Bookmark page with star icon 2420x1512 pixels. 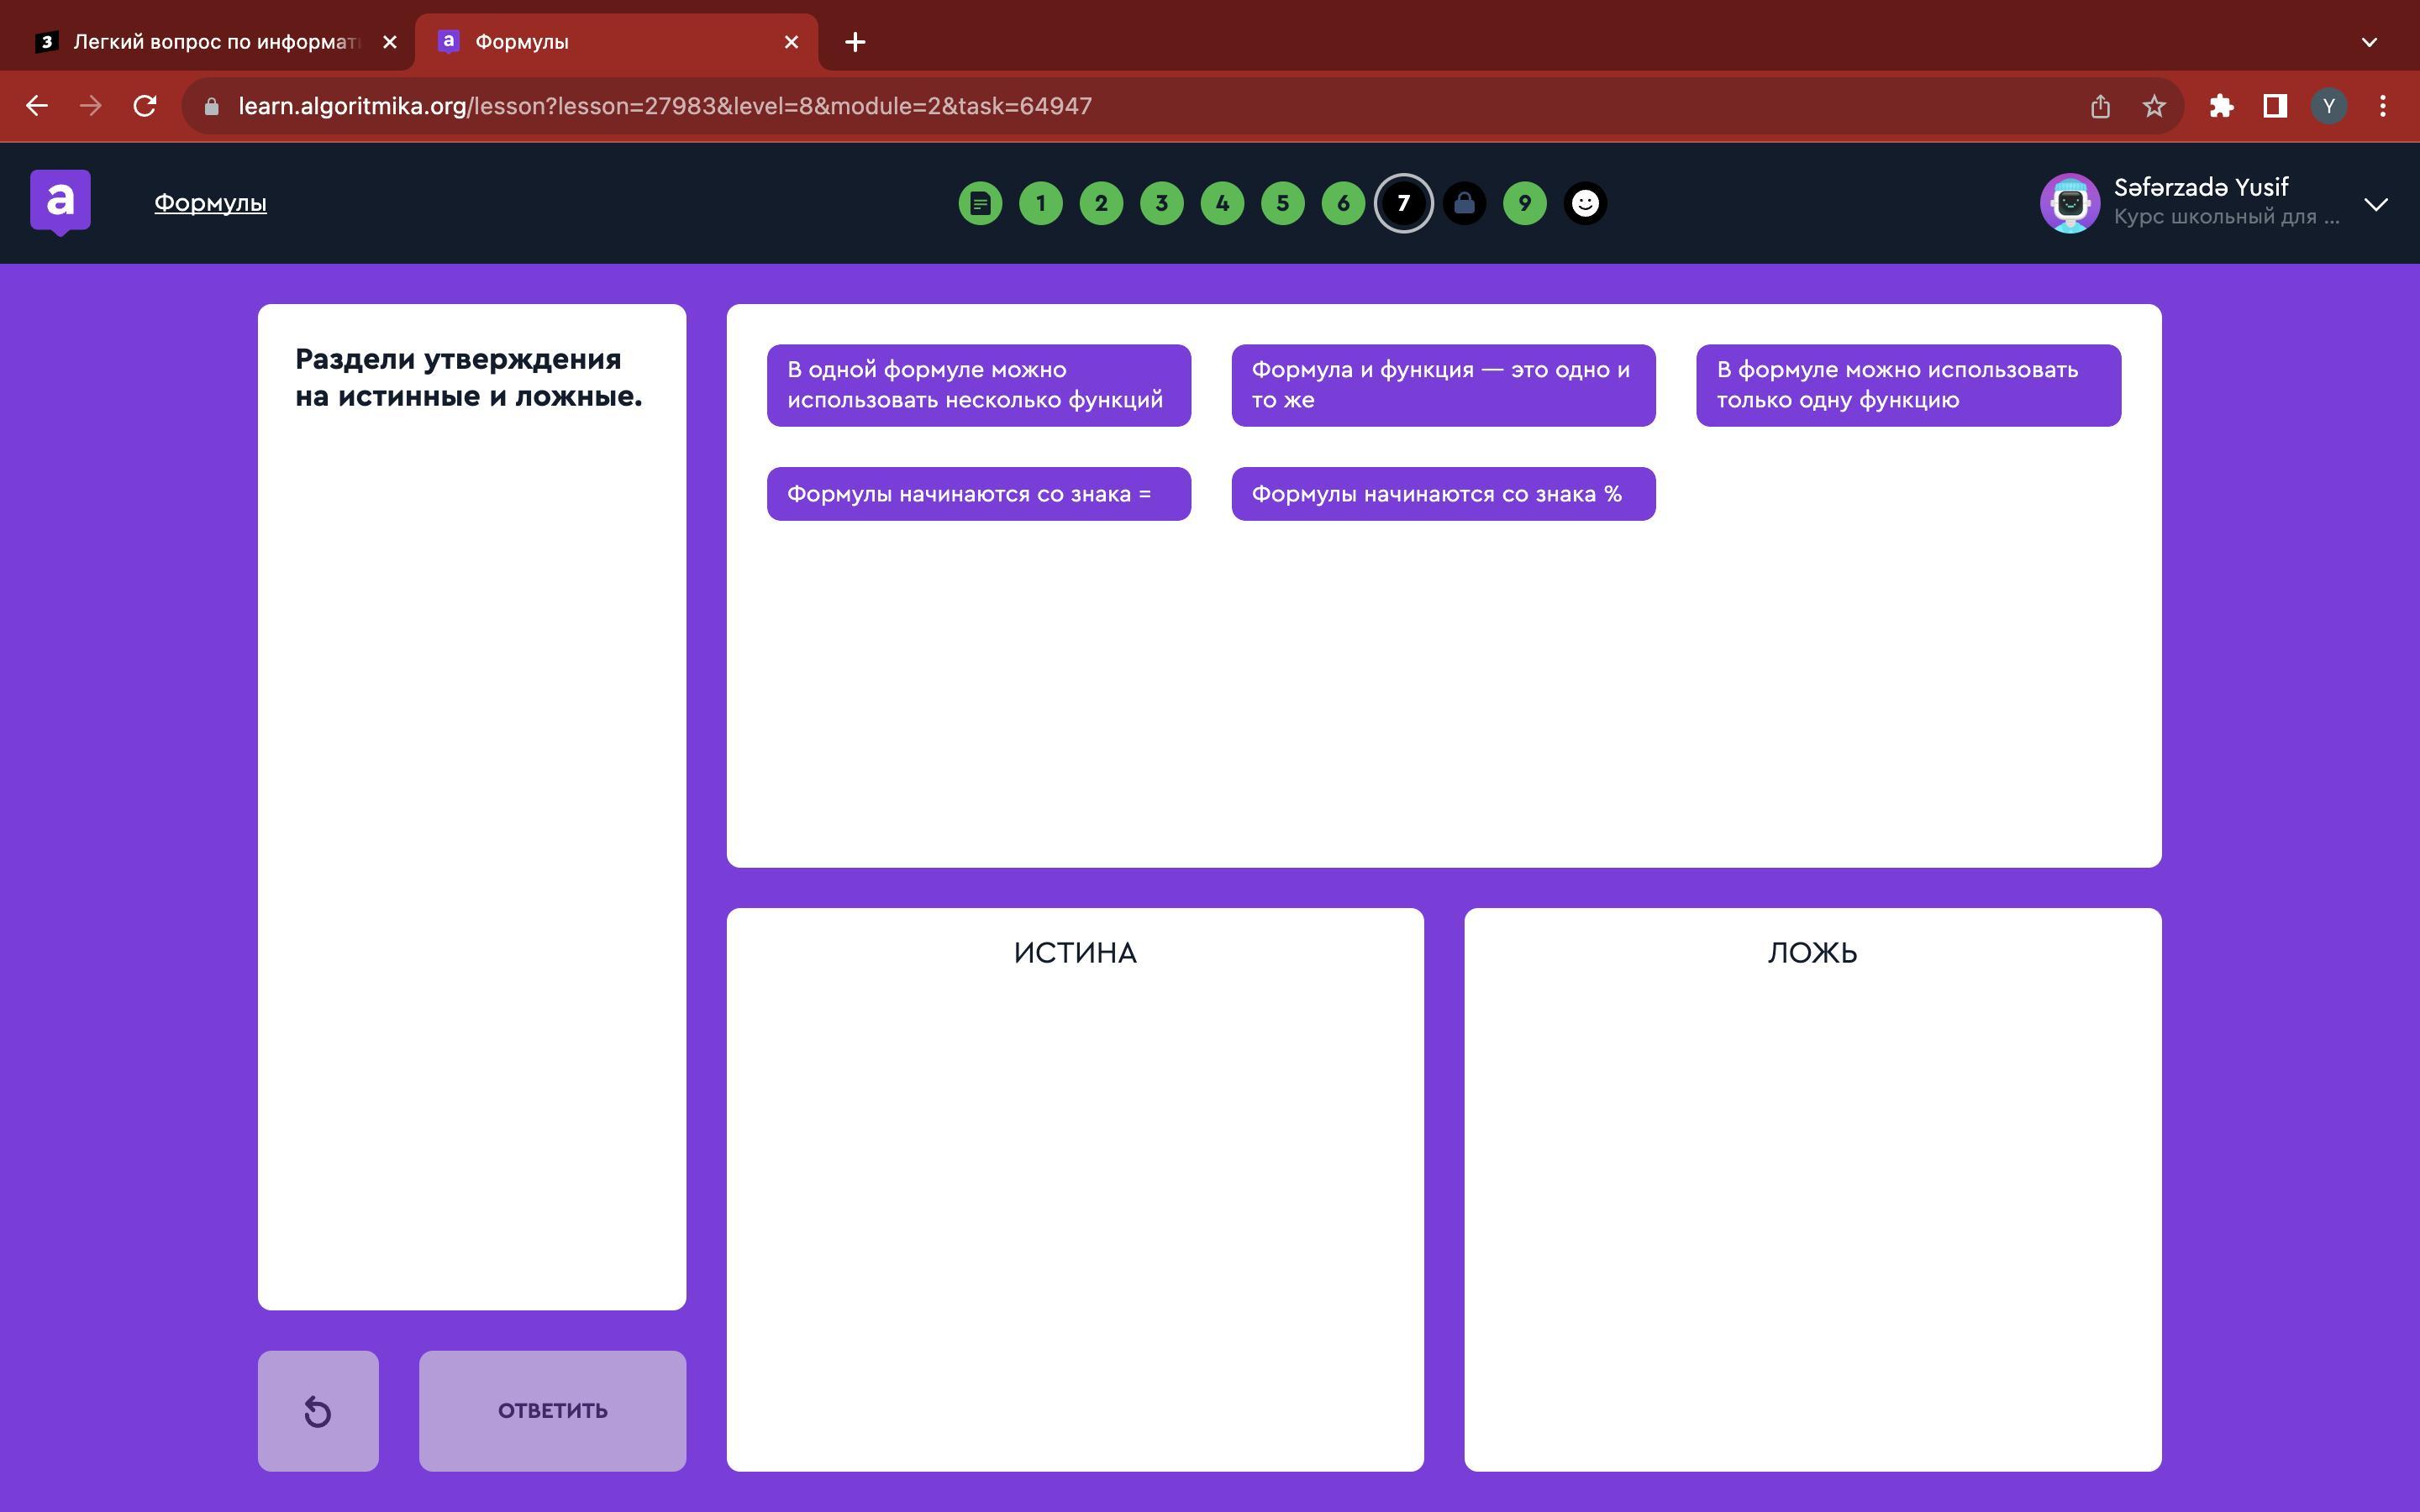2154,106
